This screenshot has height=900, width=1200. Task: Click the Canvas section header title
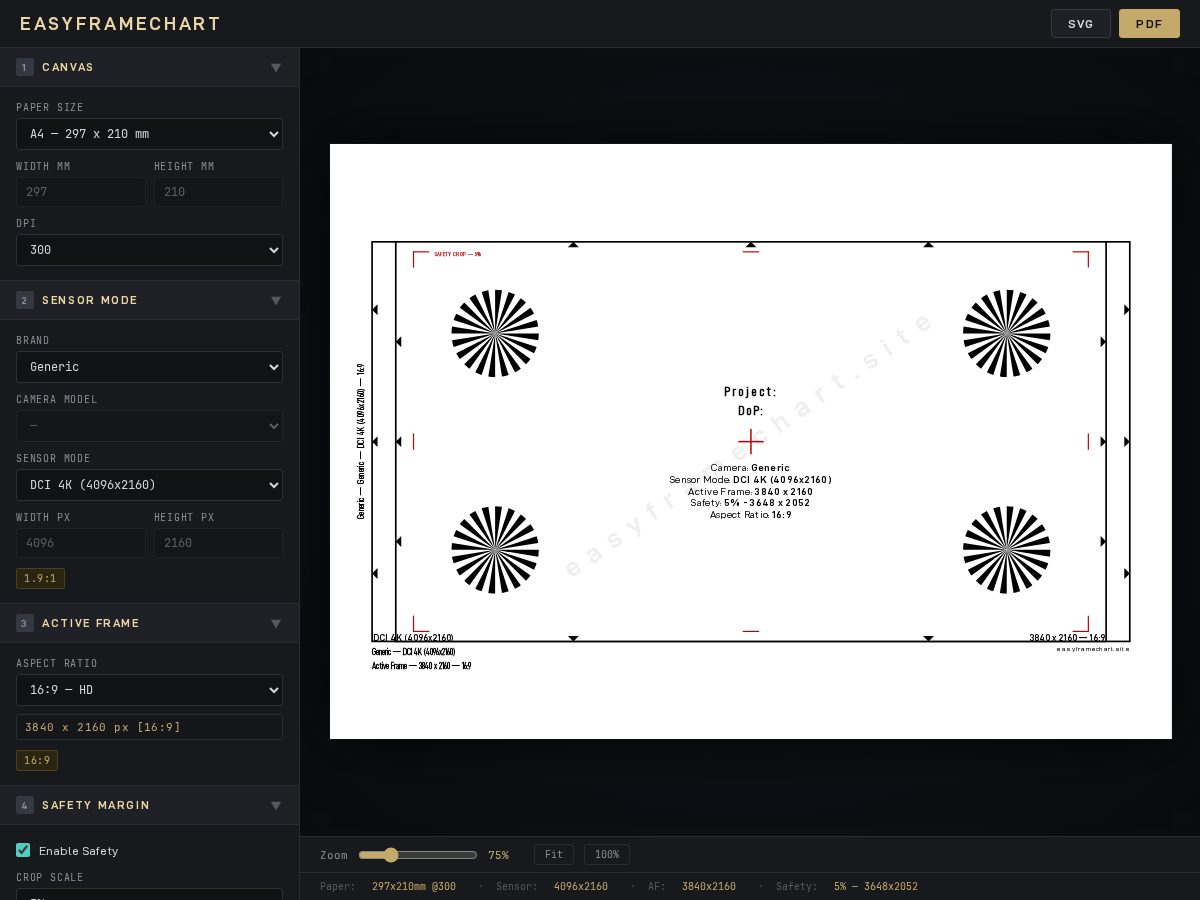[x=68, y=68]
